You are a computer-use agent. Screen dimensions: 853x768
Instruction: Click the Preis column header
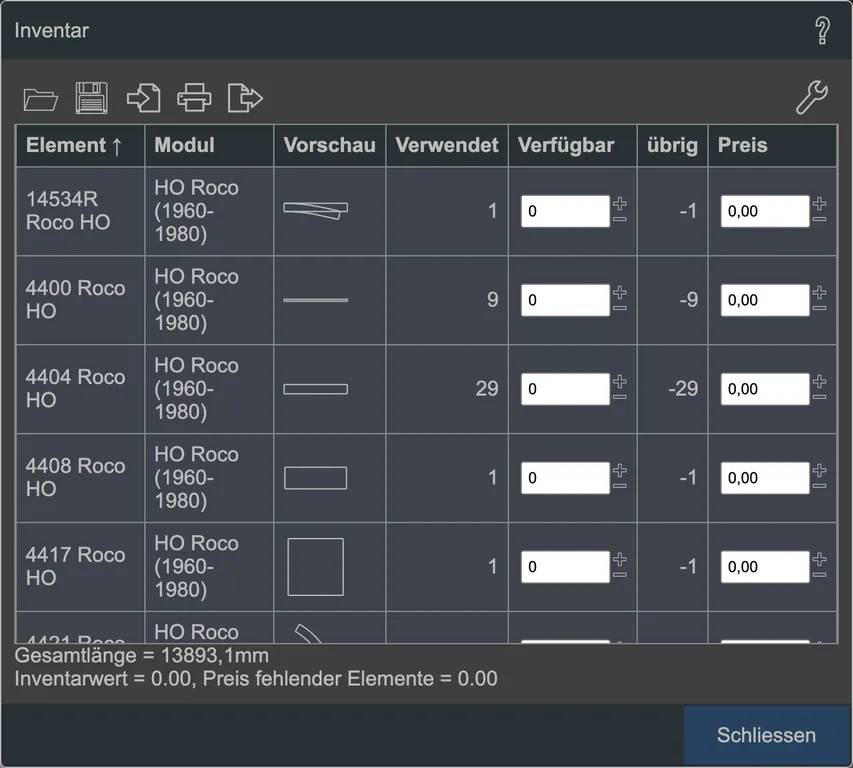(772, 145)
